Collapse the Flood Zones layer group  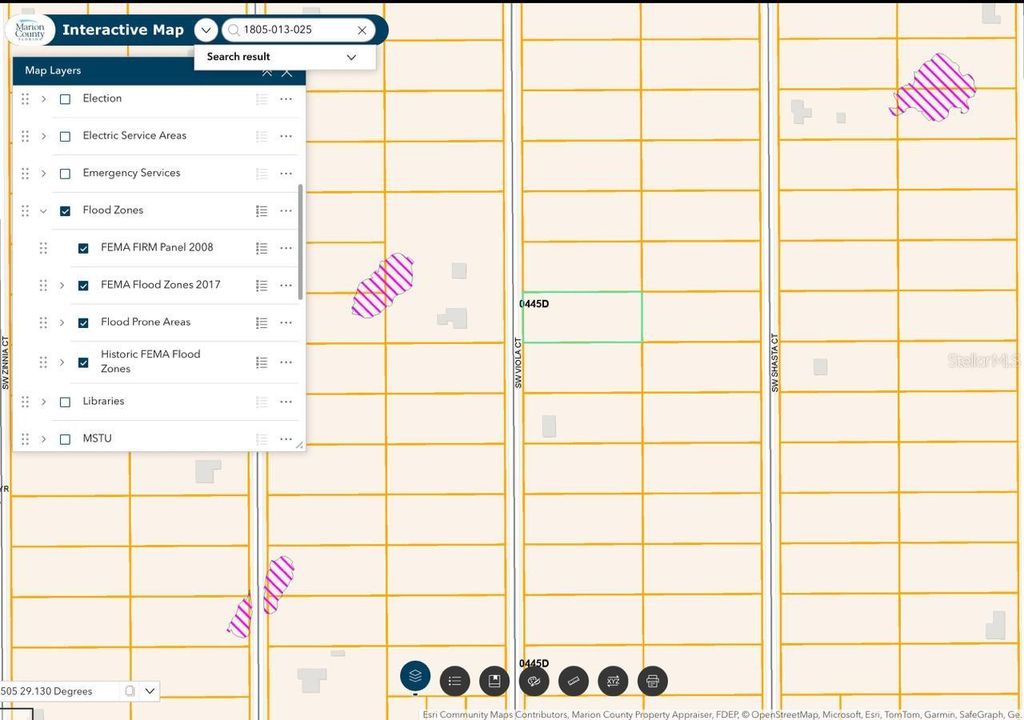coord(43,211)
